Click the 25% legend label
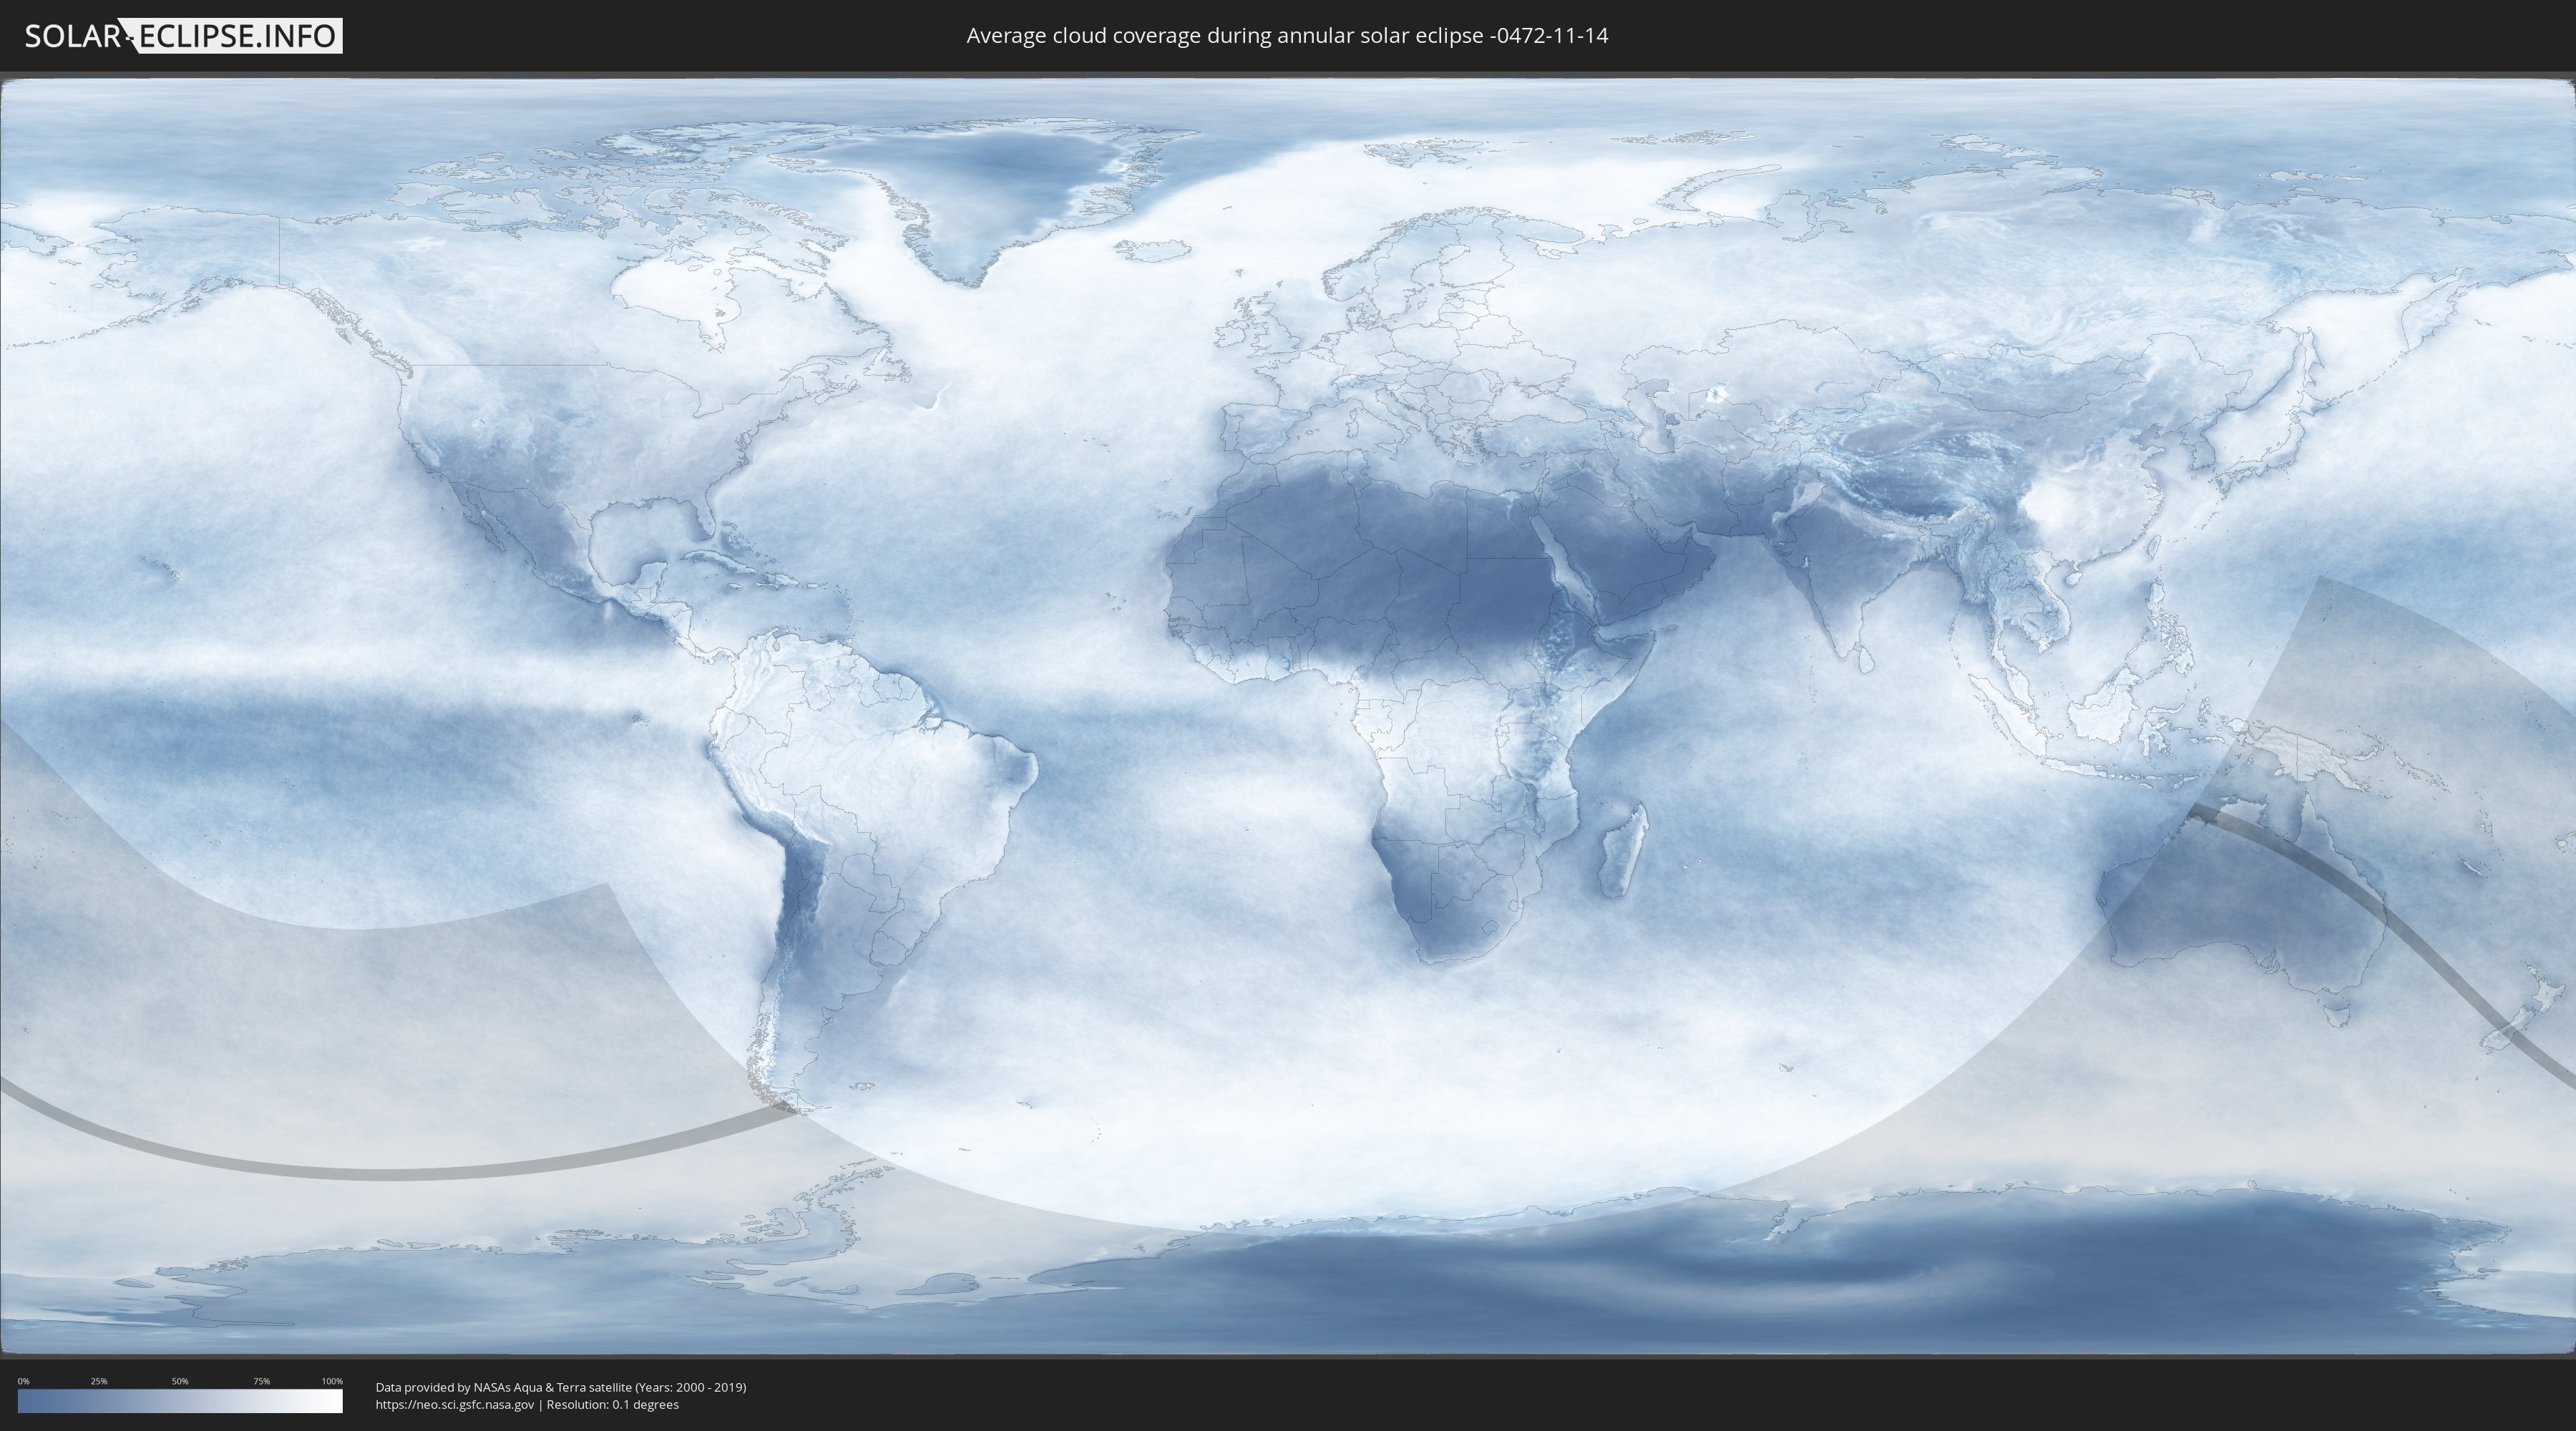Viewport: 2576px width, 1431px height. [99, 1381]
